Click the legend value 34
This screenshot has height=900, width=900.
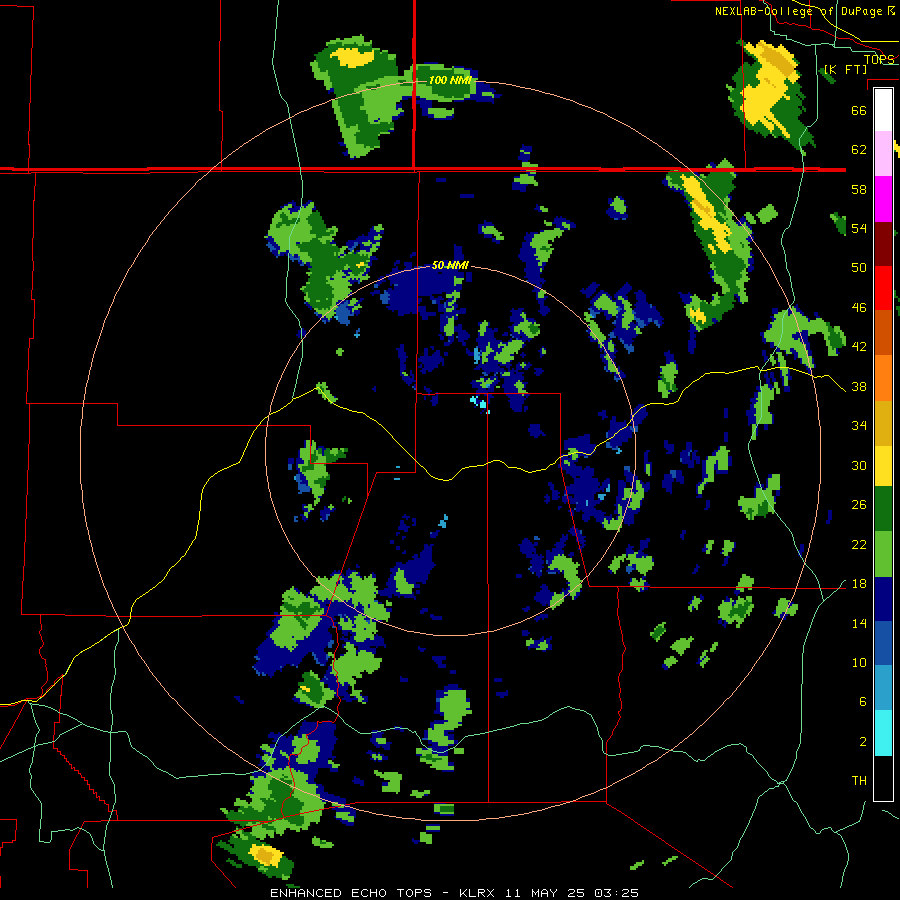(859, 426)
